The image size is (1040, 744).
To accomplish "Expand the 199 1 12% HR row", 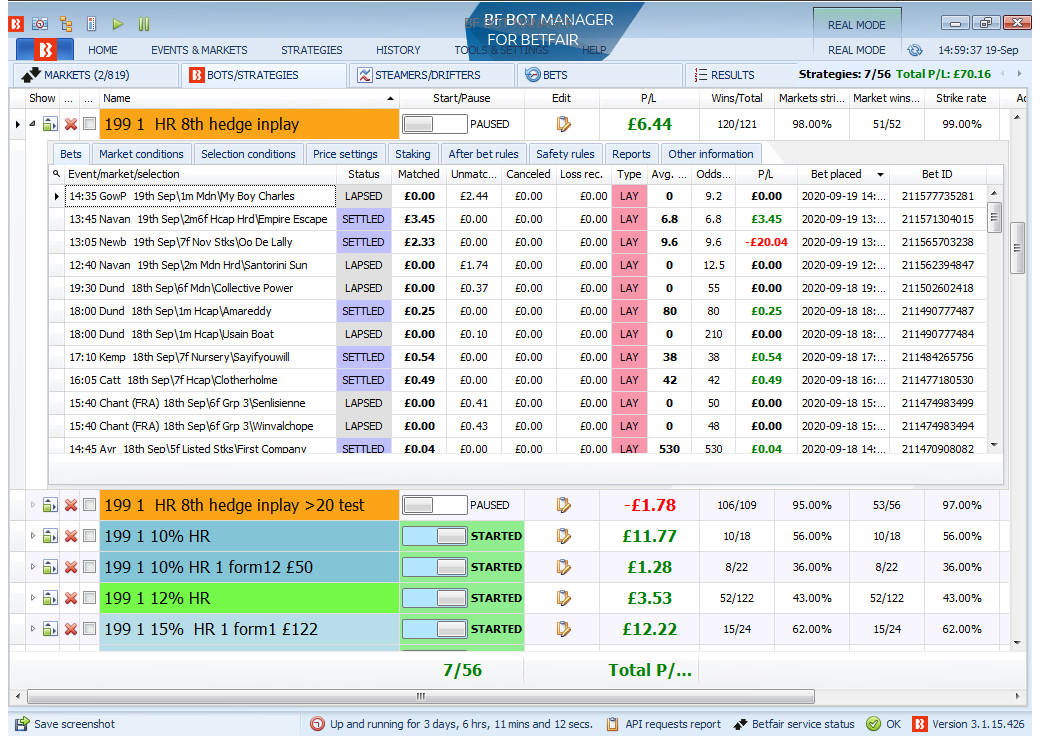I will 32,598.
